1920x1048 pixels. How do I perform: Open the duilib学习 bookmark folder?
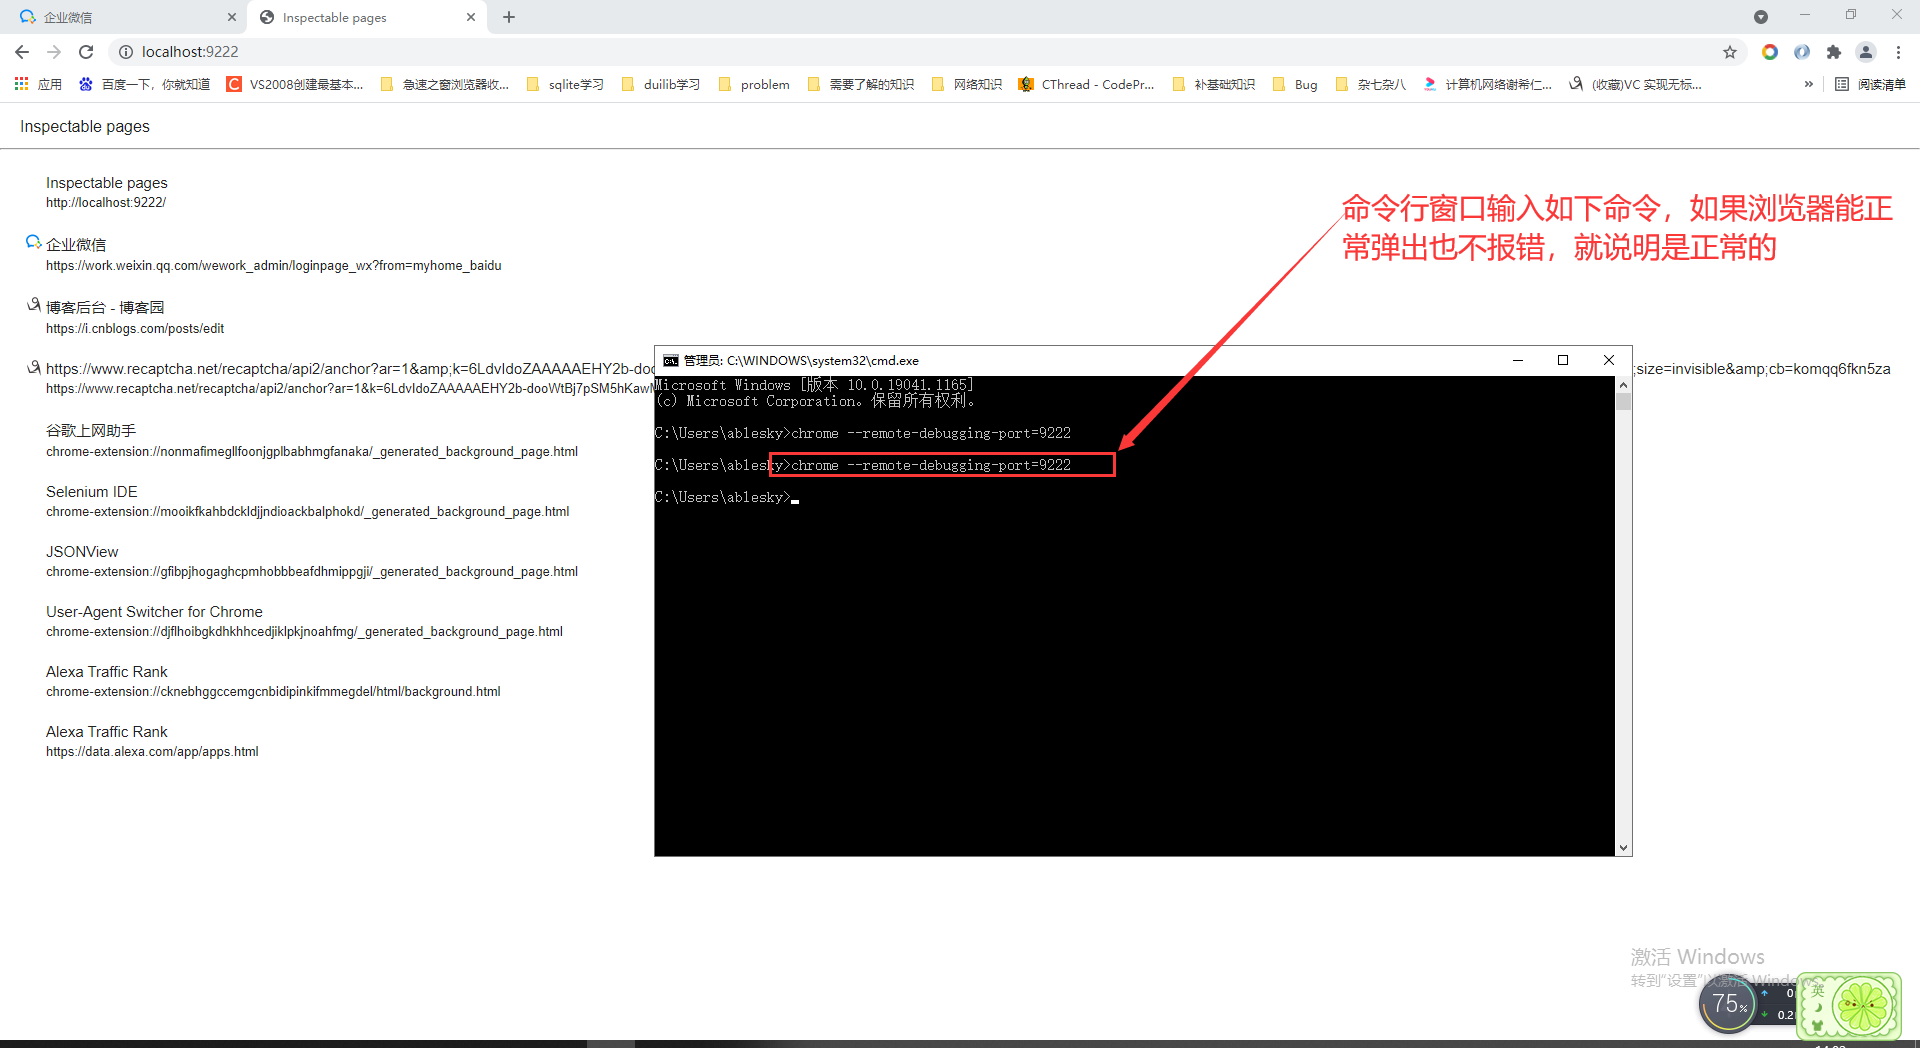point(661,84)
